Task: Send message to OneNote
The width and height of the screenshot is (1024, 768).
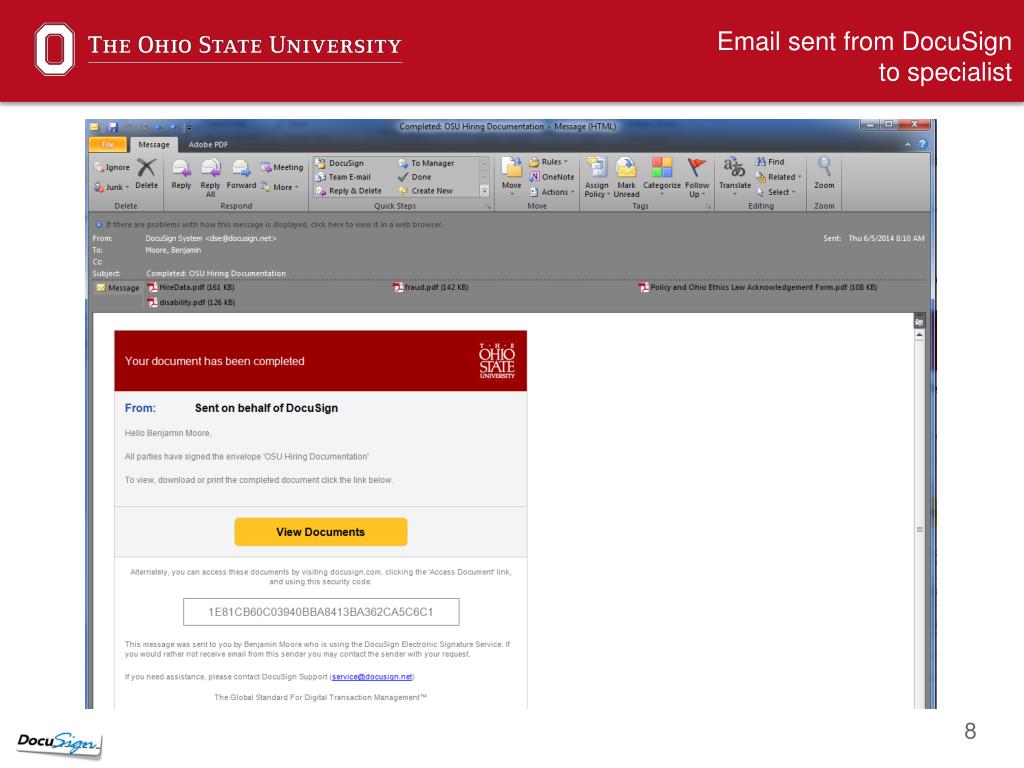Action: click(x=552, y=177)
